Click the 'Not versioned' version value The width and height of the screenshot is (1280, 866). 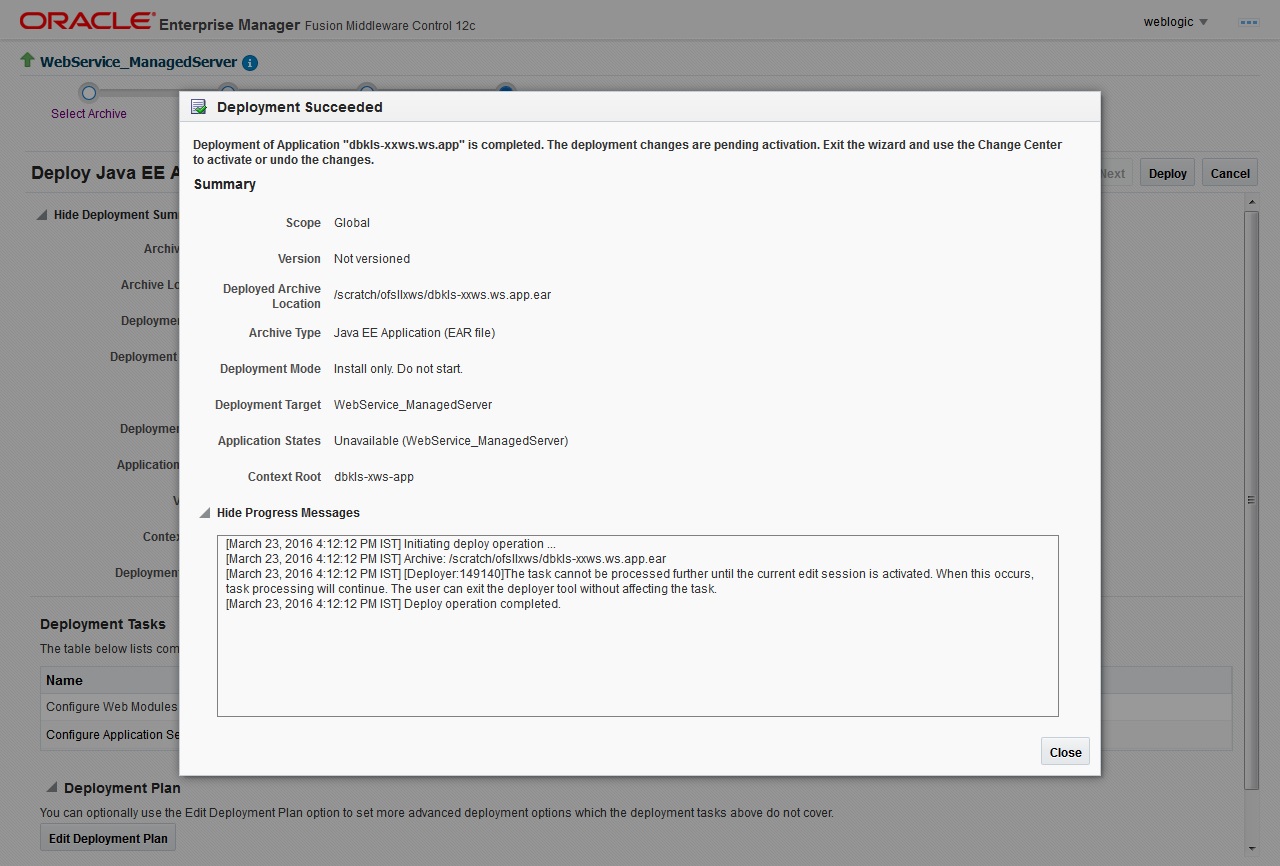click(372, 259)
